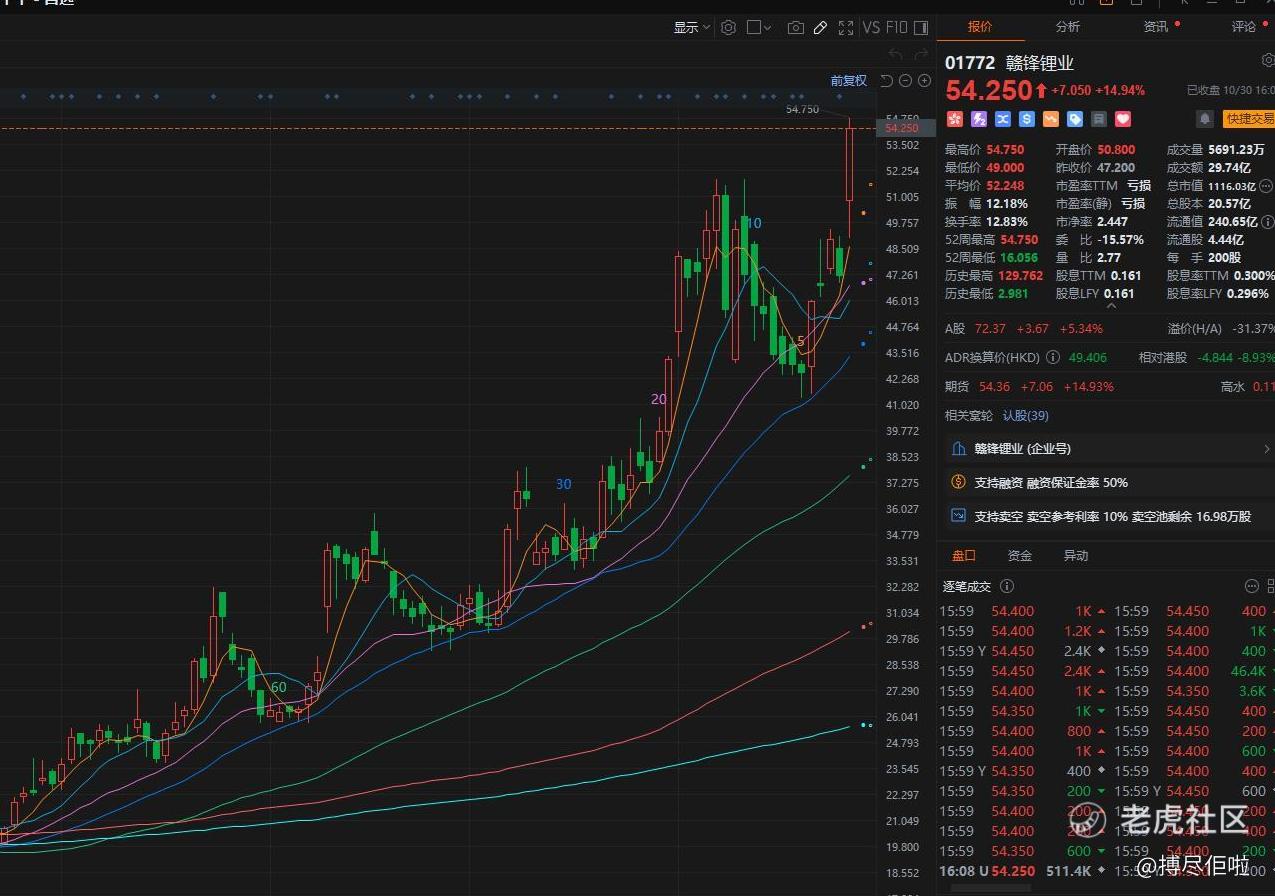This screenshot has width=1275, height=896.
Task: Take a chart screenshot with camera icon
Action: click(795, 28)
